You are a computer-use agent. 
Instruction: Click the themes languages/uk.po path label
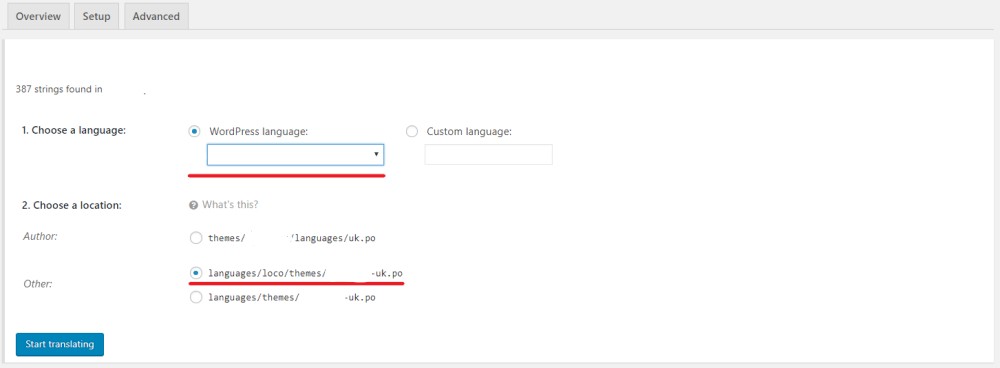292,238
